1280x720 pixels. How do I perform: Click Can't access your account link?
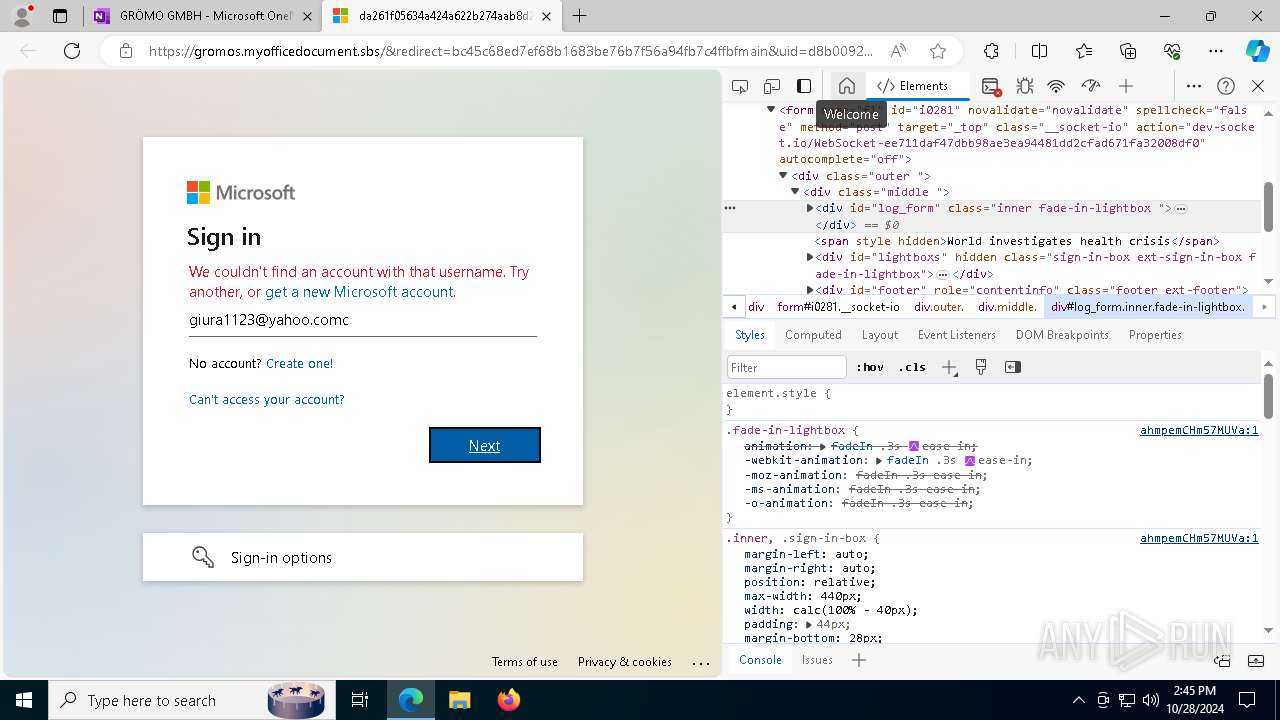tap(267, 399)
